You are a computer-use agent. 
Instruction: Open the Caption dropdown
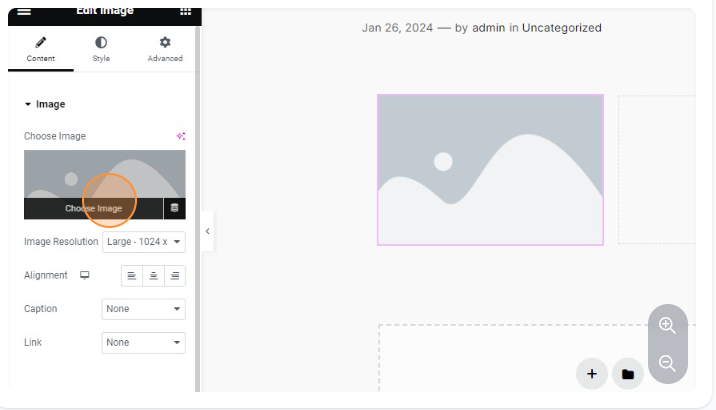[143, 309]
